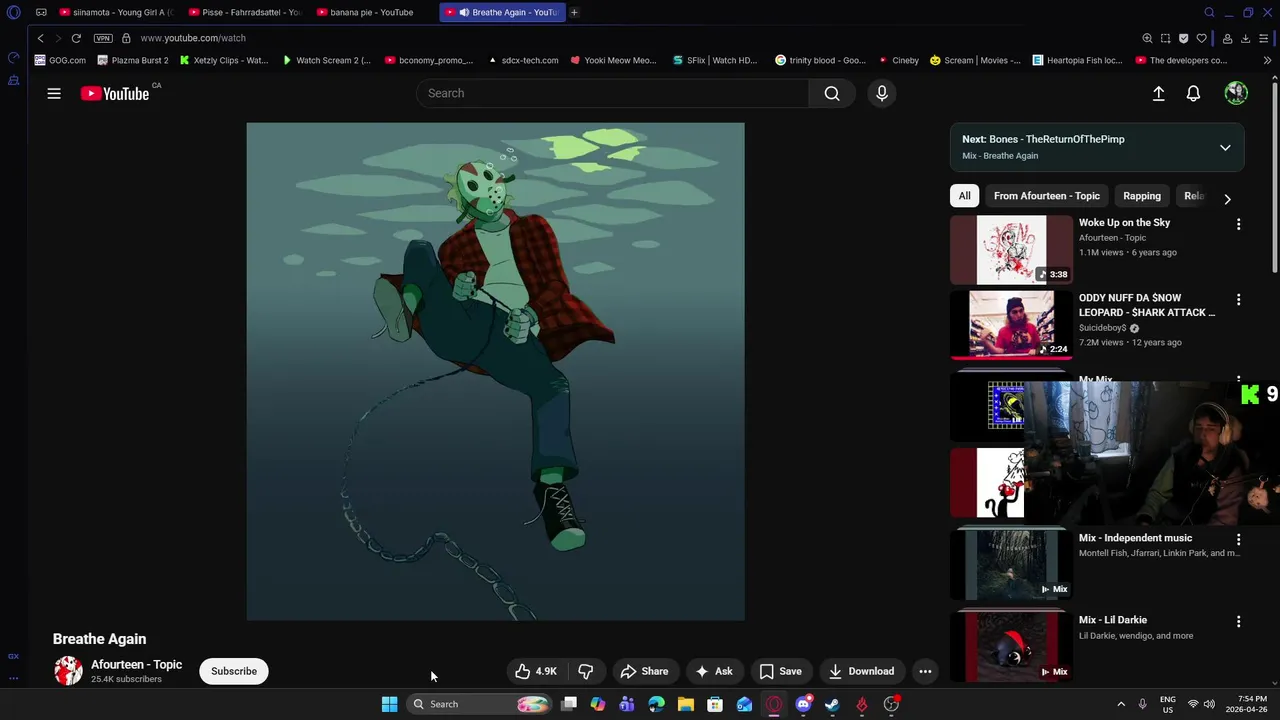1280x720 pixels.
Task: Open the Plazma Burst 2 bookmark
Action: click(x=133, y=60)
